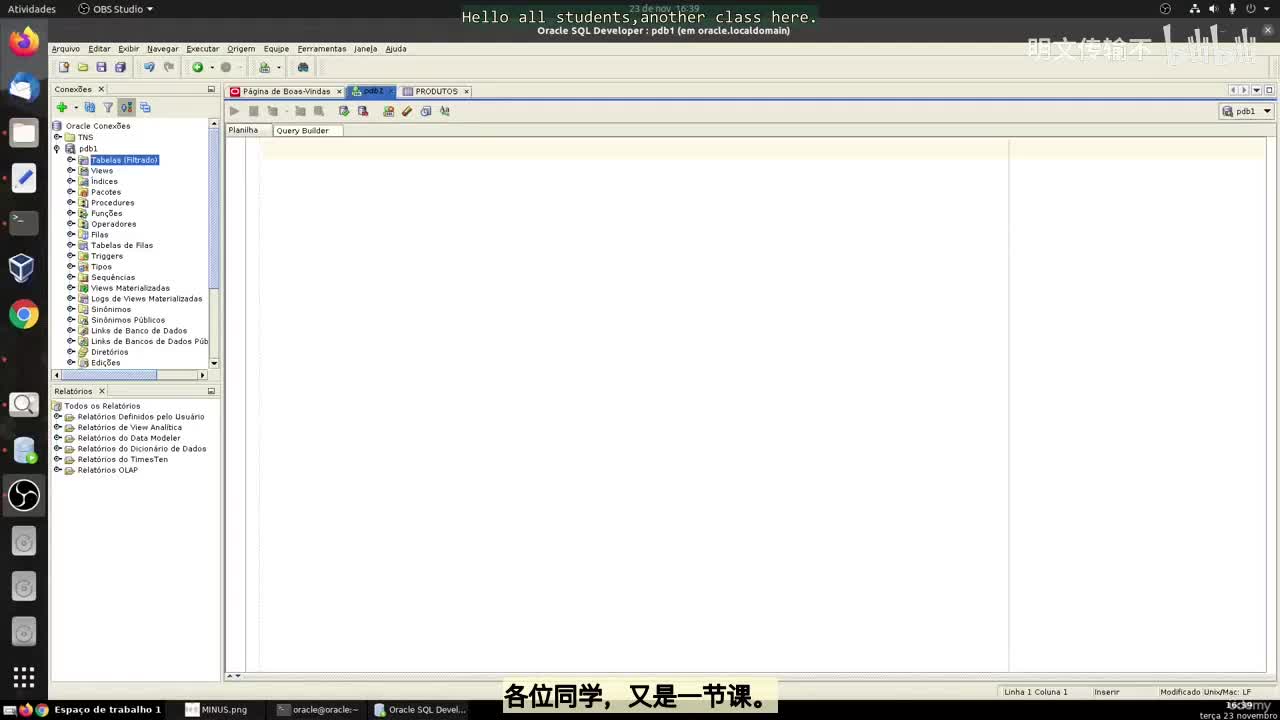Screen dimensions: 1280x720
Task: Click Oracle SQL Developer taskbar button
Action: (x=420, y=709)
